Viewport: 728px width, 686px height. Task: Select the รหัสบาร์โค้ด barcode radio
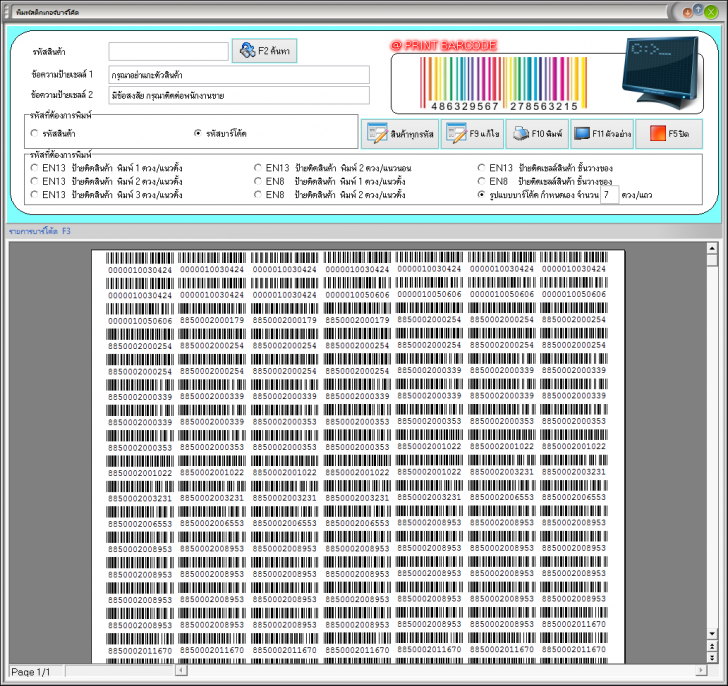198,133
